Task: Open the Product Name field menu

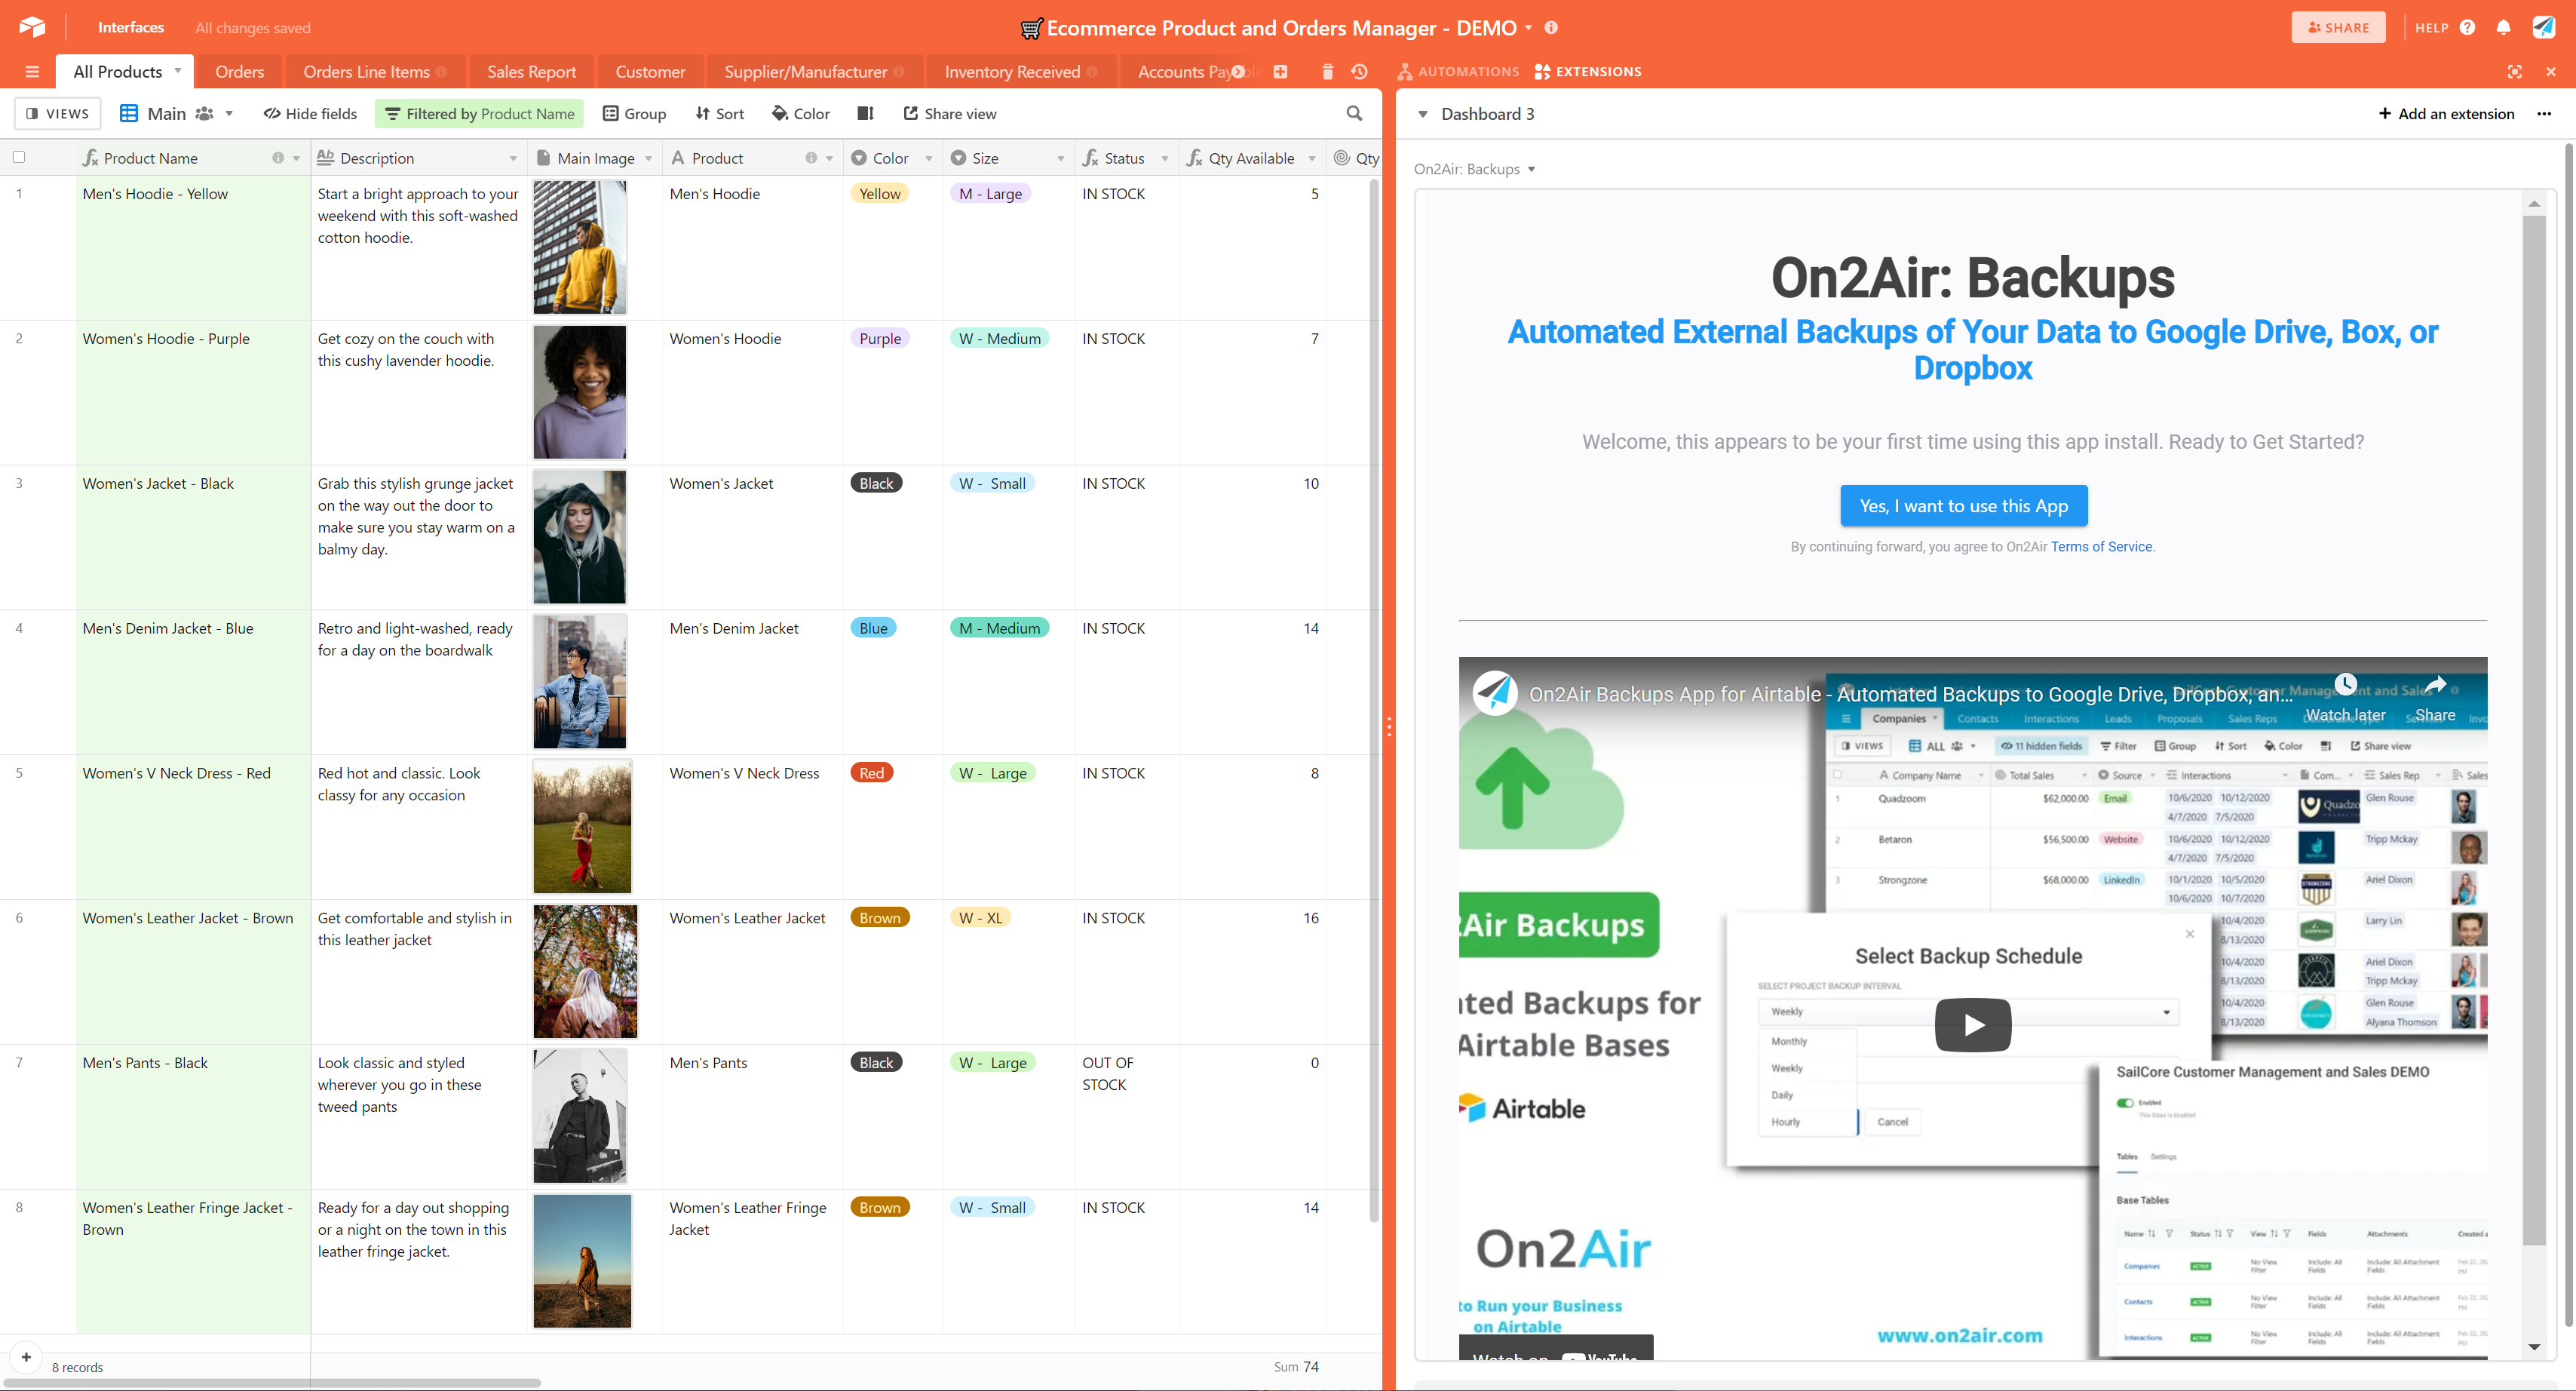Action: (297, 157)
